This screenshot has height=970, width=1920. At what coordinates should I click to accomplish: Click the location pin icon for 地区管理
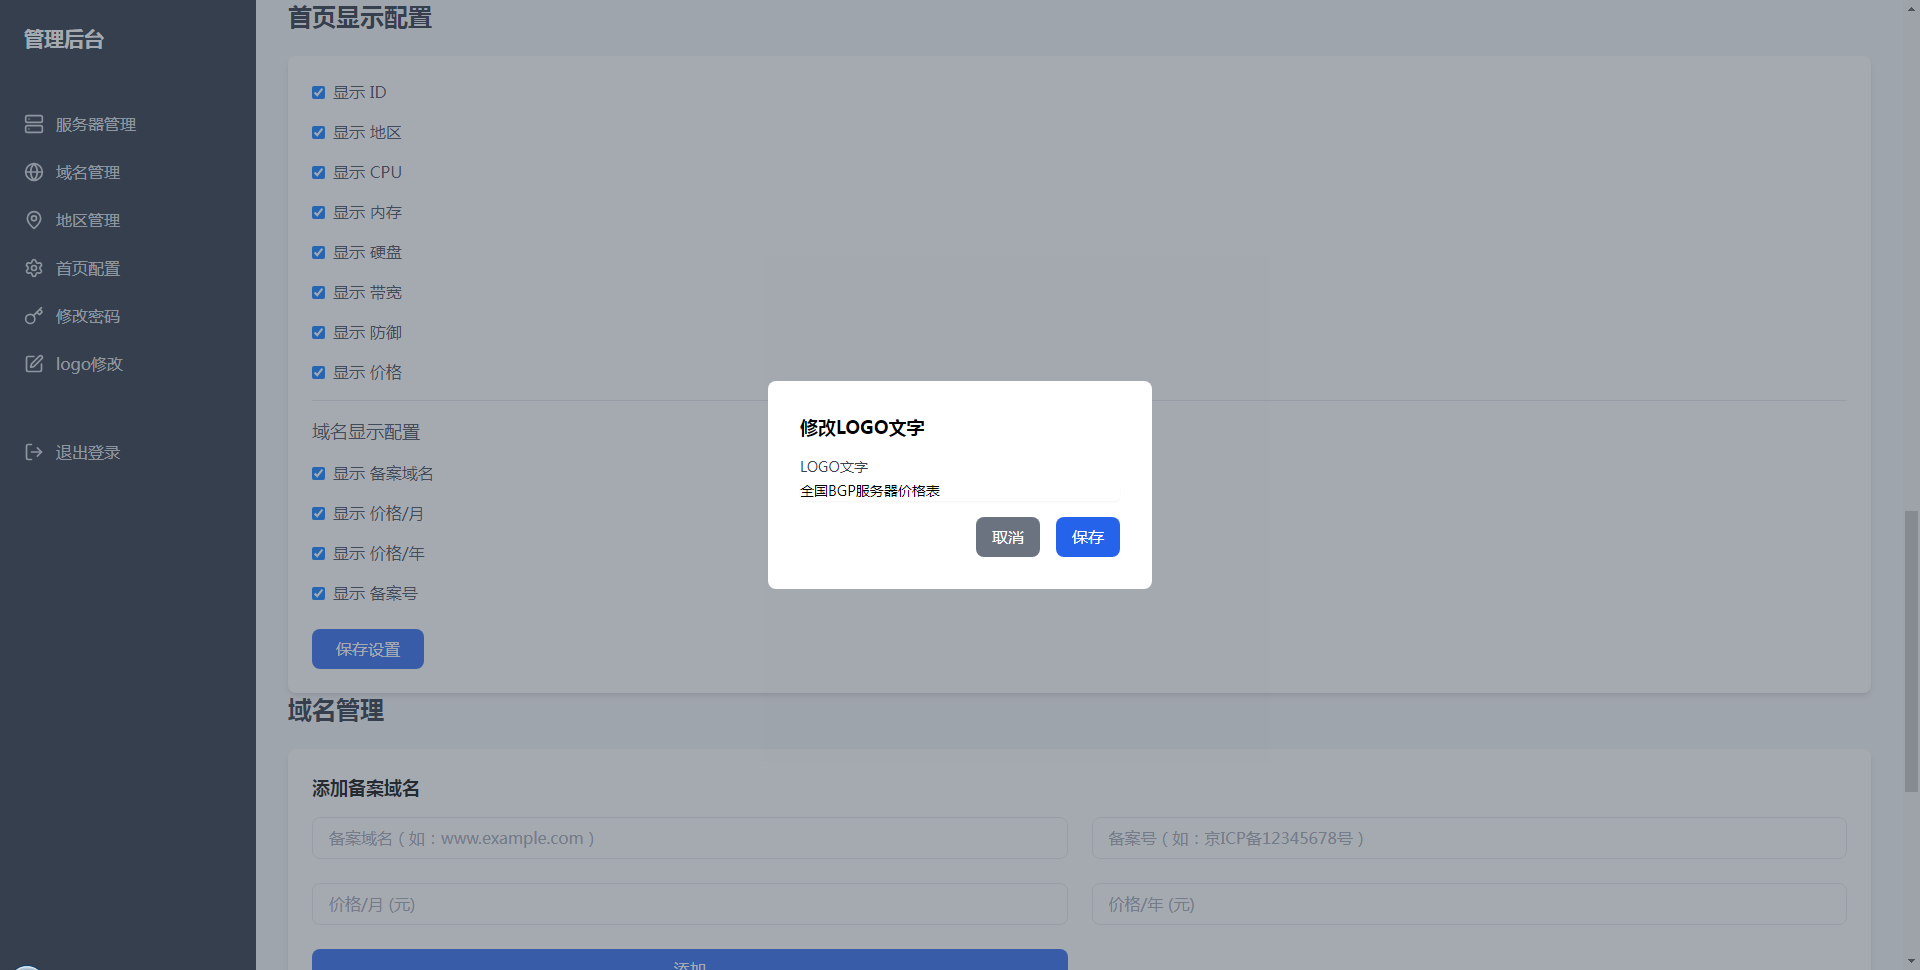pyautogui.click(x=34, y=220)
